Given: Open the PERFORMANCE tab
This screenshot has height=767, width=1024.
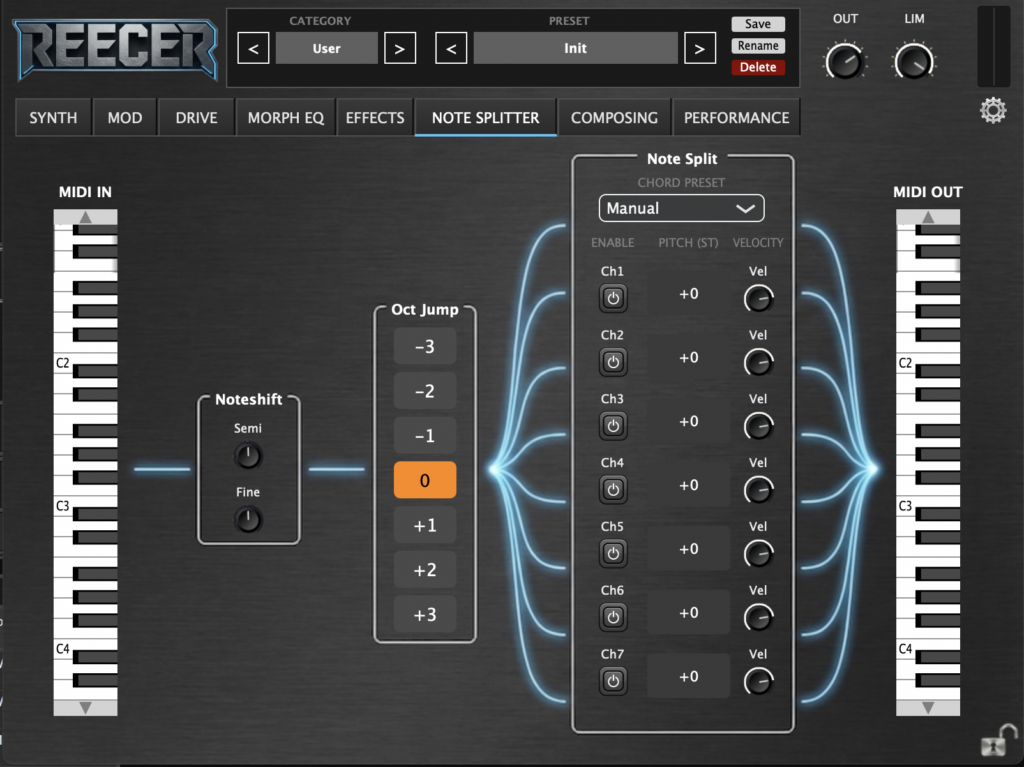Looking at the screenshot, I should [736, 117].
